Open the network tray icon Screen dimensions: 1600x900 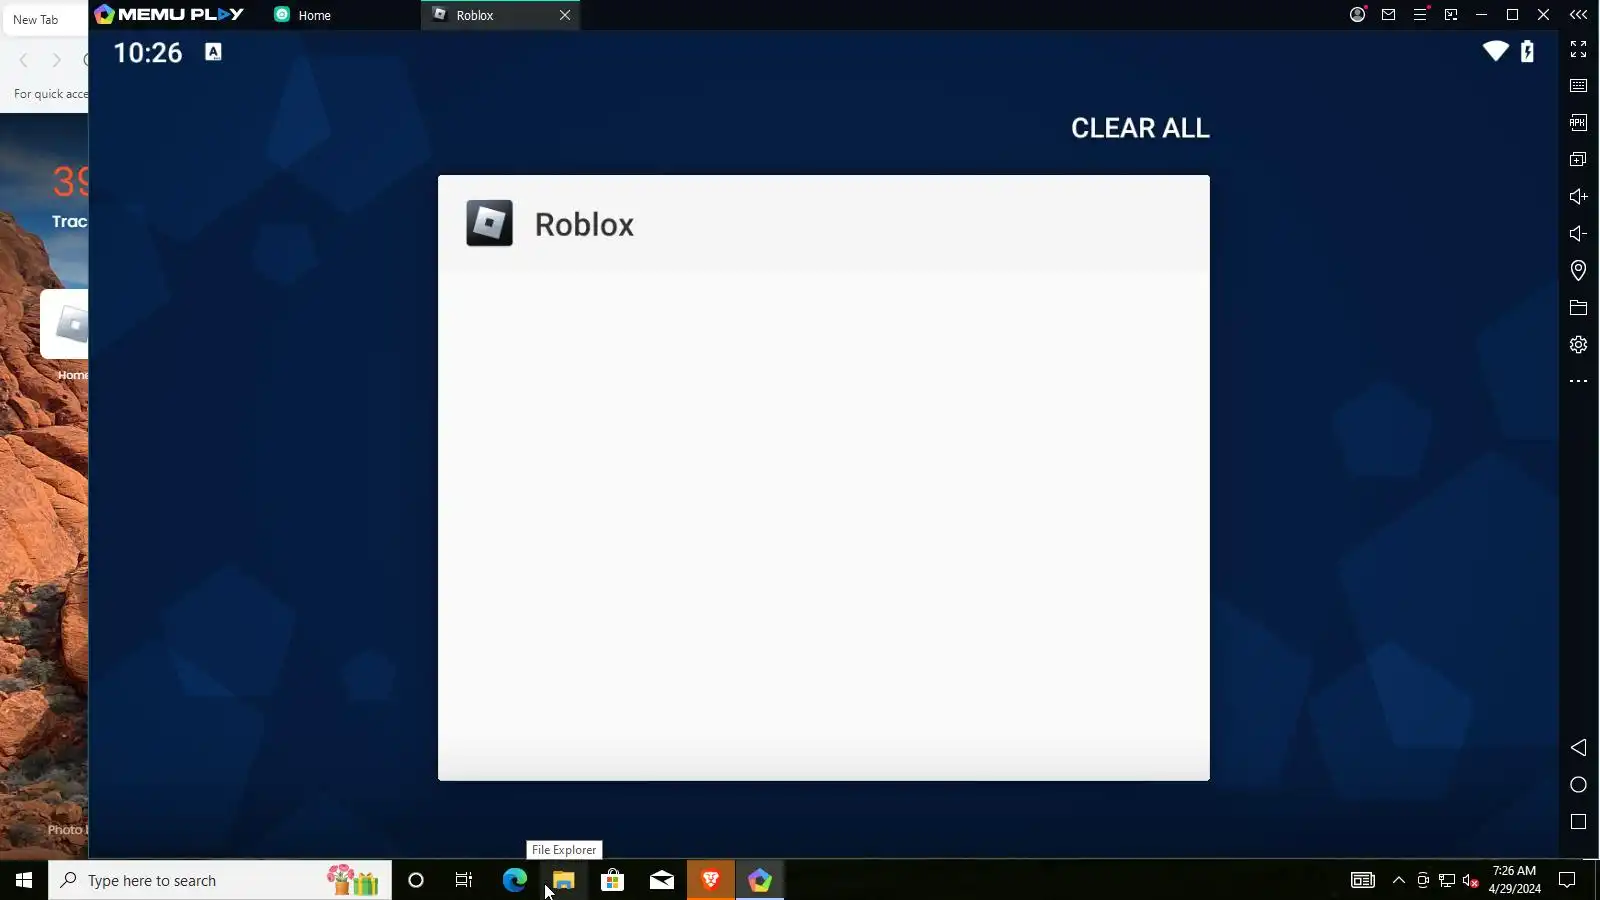click(x=1446, y=880)
